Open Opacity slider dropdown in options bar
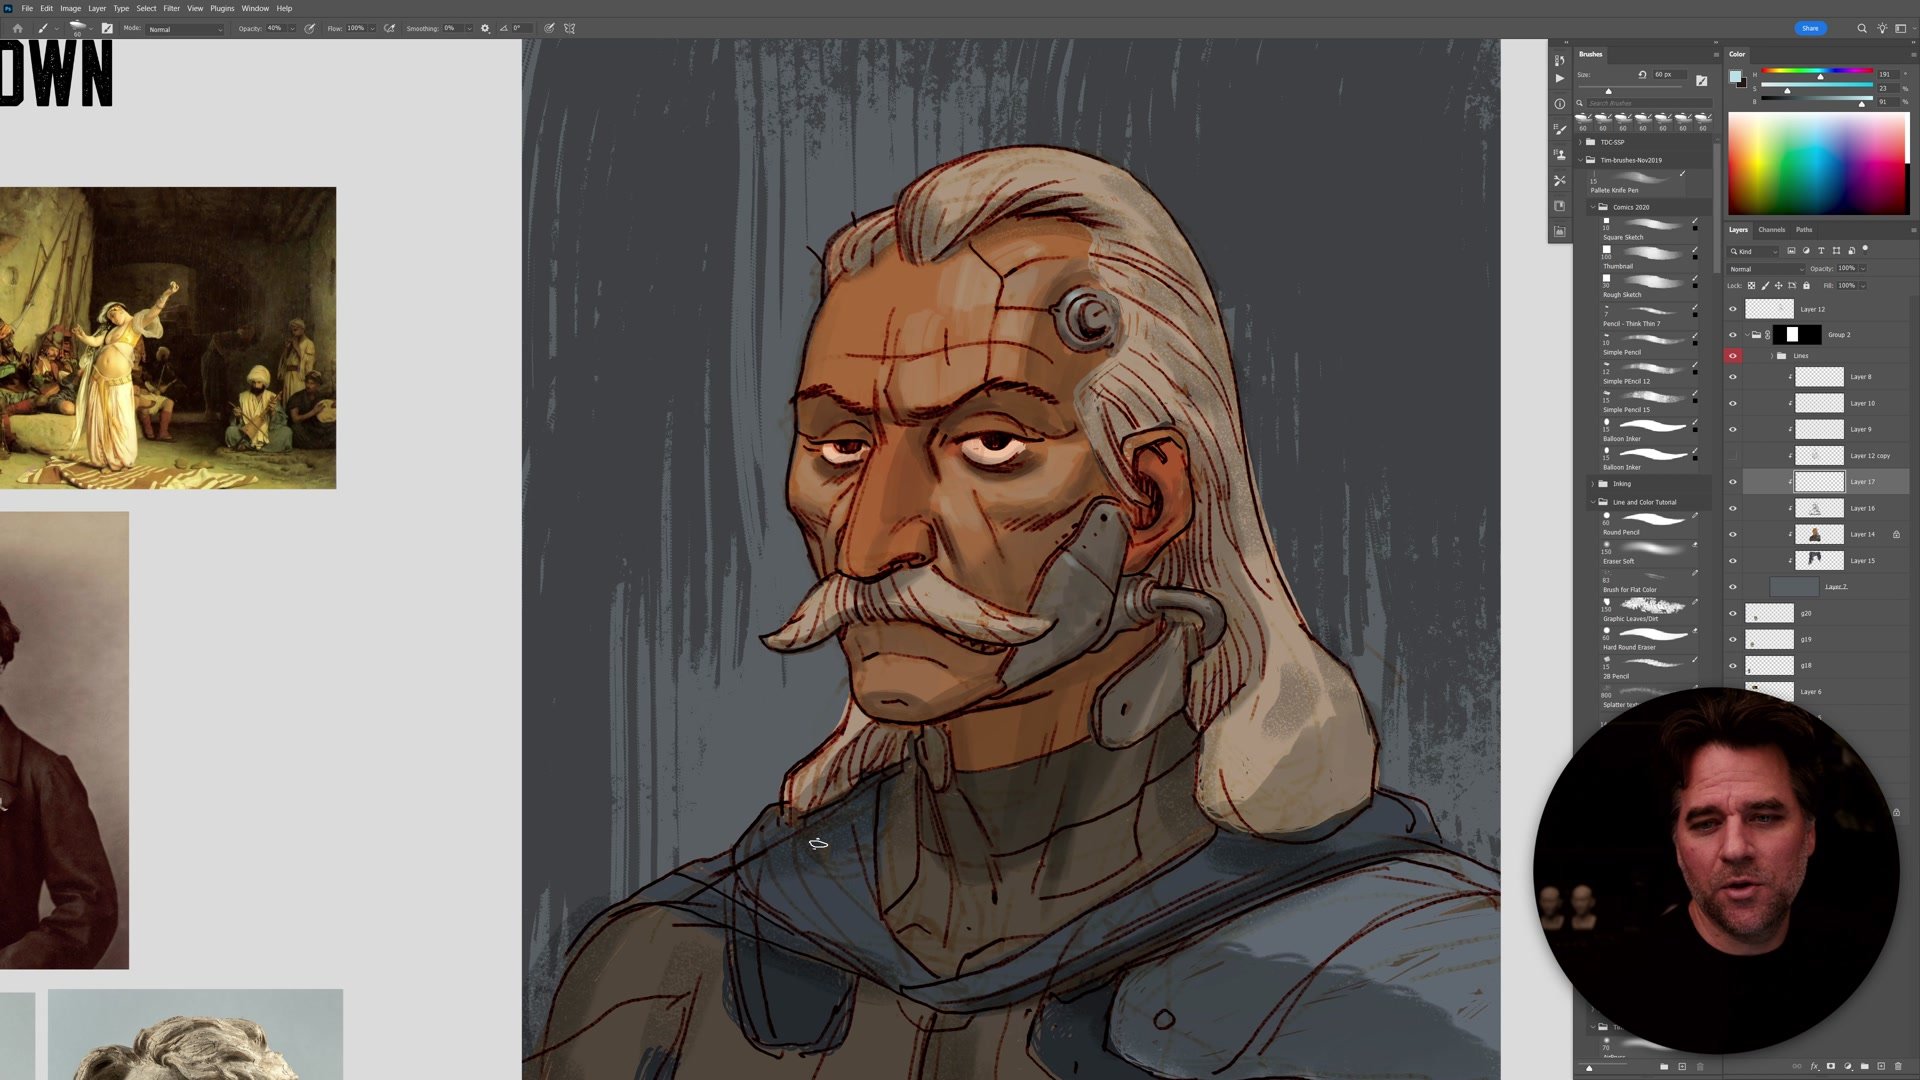The height and width of the screenshot is (1080, 1920). (292, 28)
